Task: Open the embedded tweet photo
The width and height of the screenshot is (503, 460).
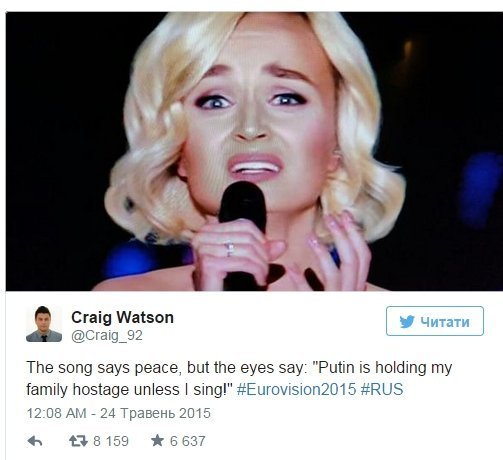Action: [x=254, y=151]
